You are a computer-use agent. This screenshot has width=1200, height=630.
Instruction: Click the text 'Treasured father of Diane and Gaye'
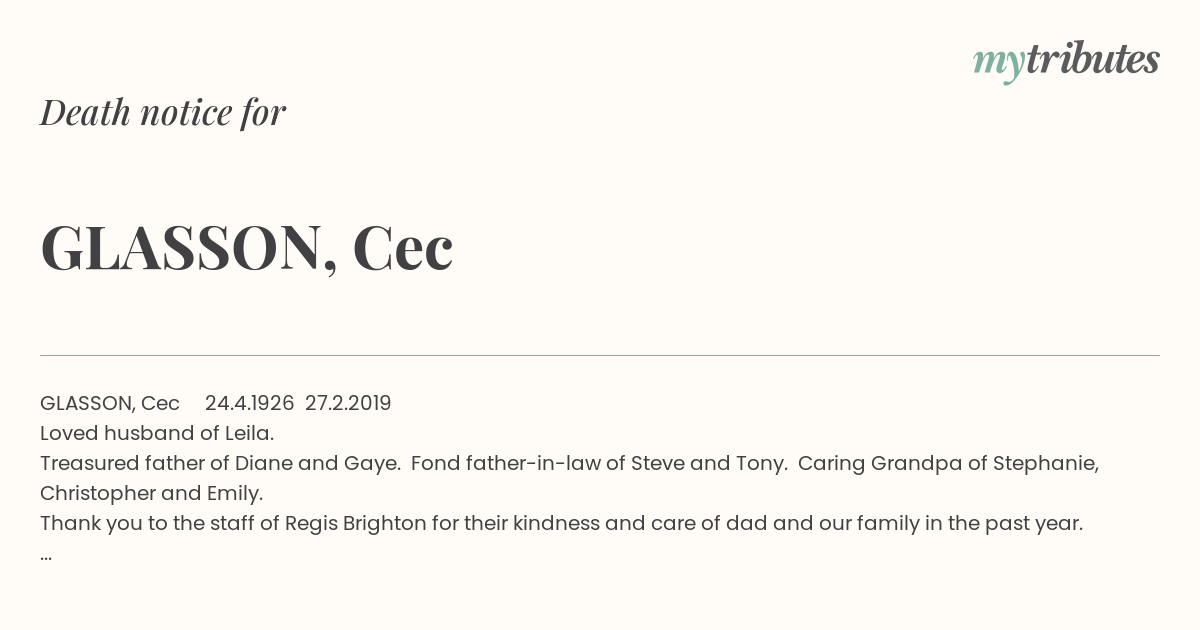219,463
